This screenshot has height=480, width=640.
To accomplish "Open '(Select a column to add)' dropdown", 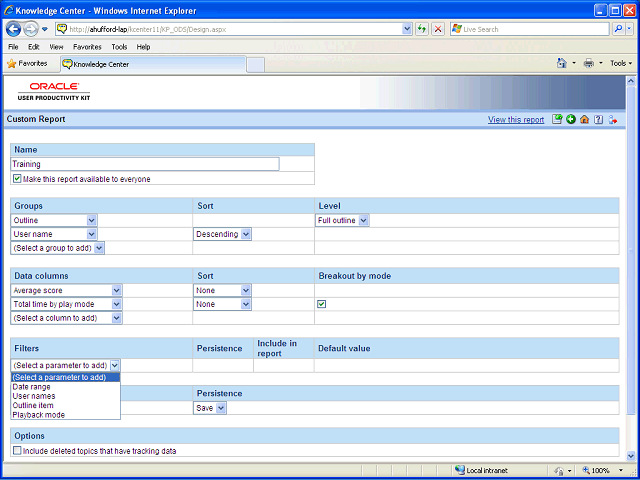I will (x=67, y=318).
